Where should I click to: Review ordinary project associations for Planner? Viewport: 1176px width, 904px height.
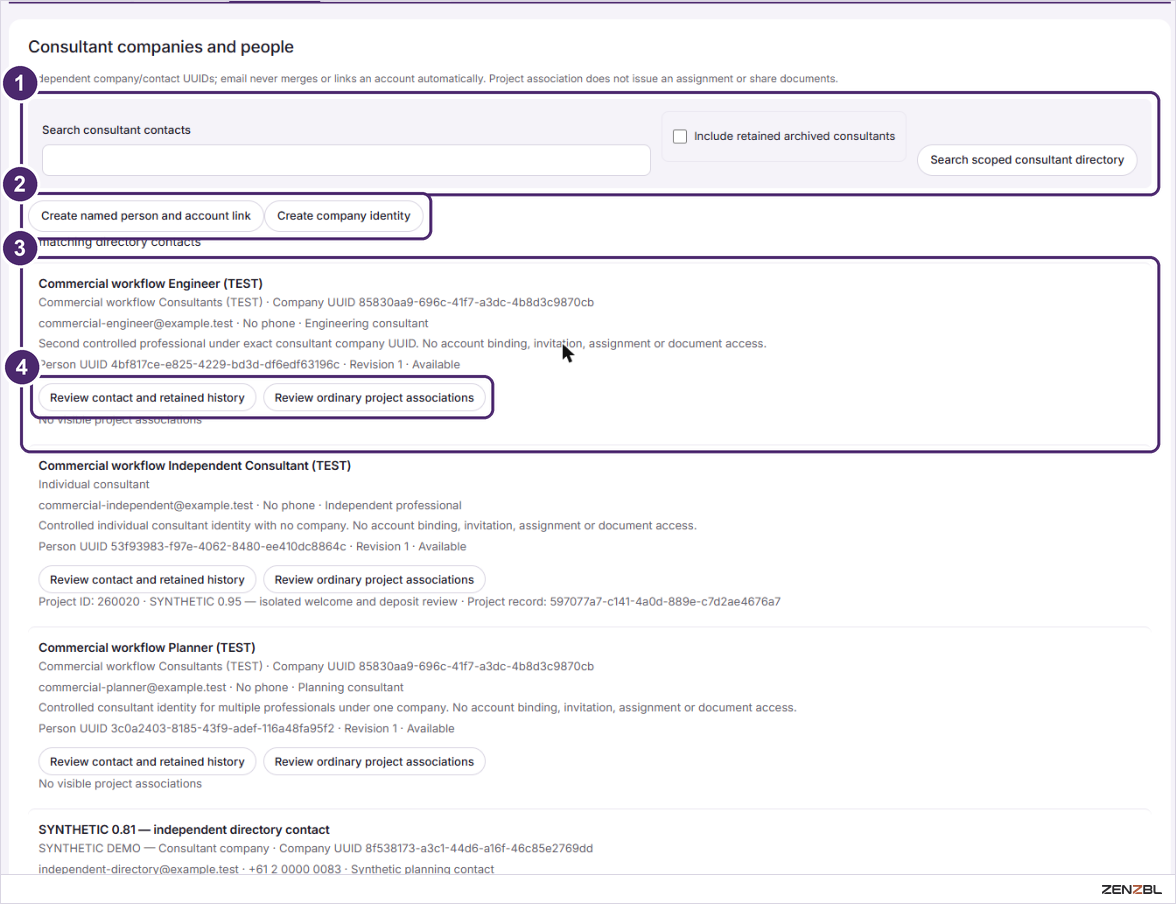click(x=374, y=761)
